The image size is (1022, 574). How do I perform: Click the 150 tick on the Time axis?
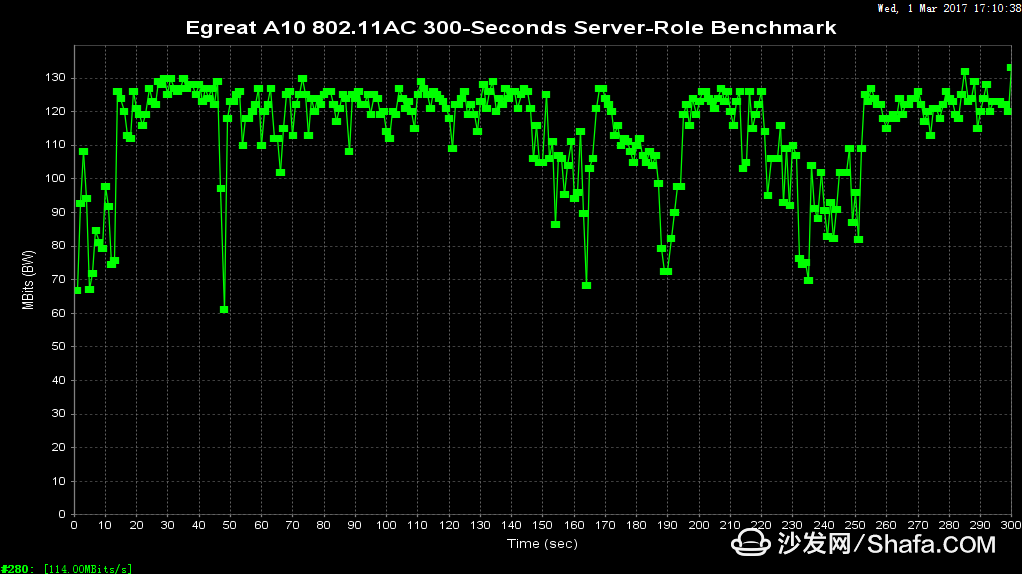[542, 525]
